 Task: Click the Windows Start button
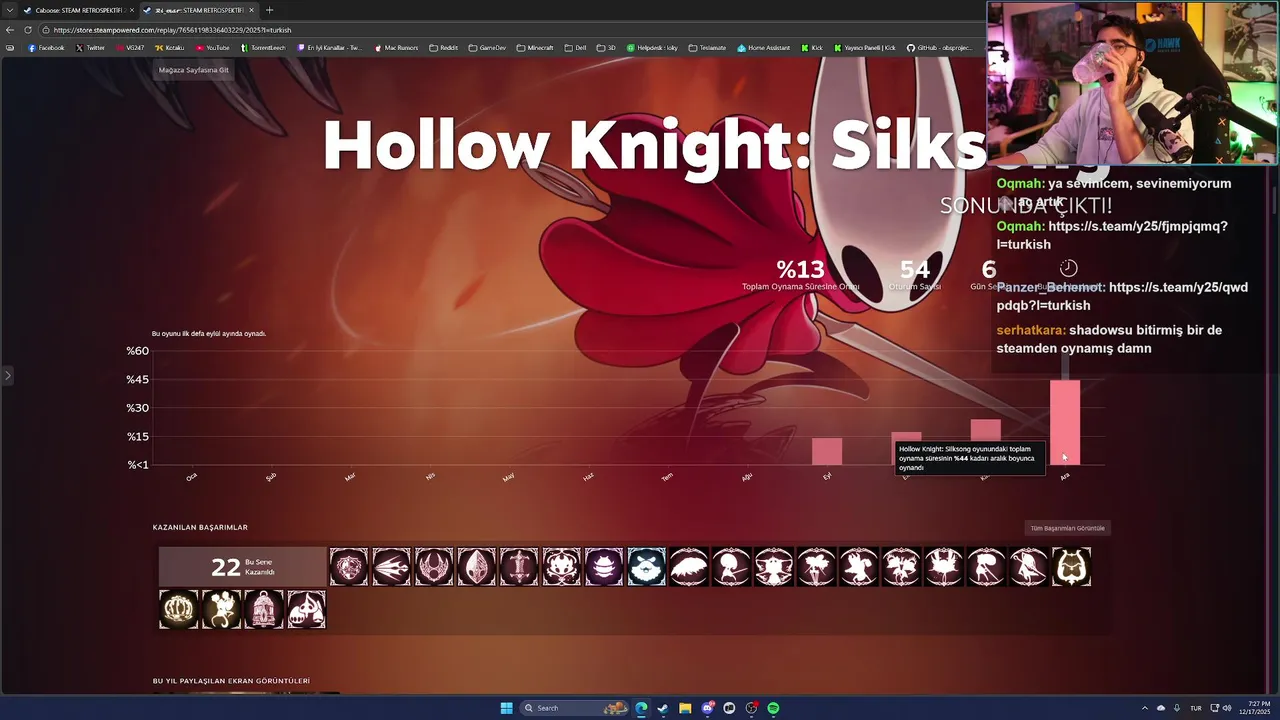[x=507, y=708]
